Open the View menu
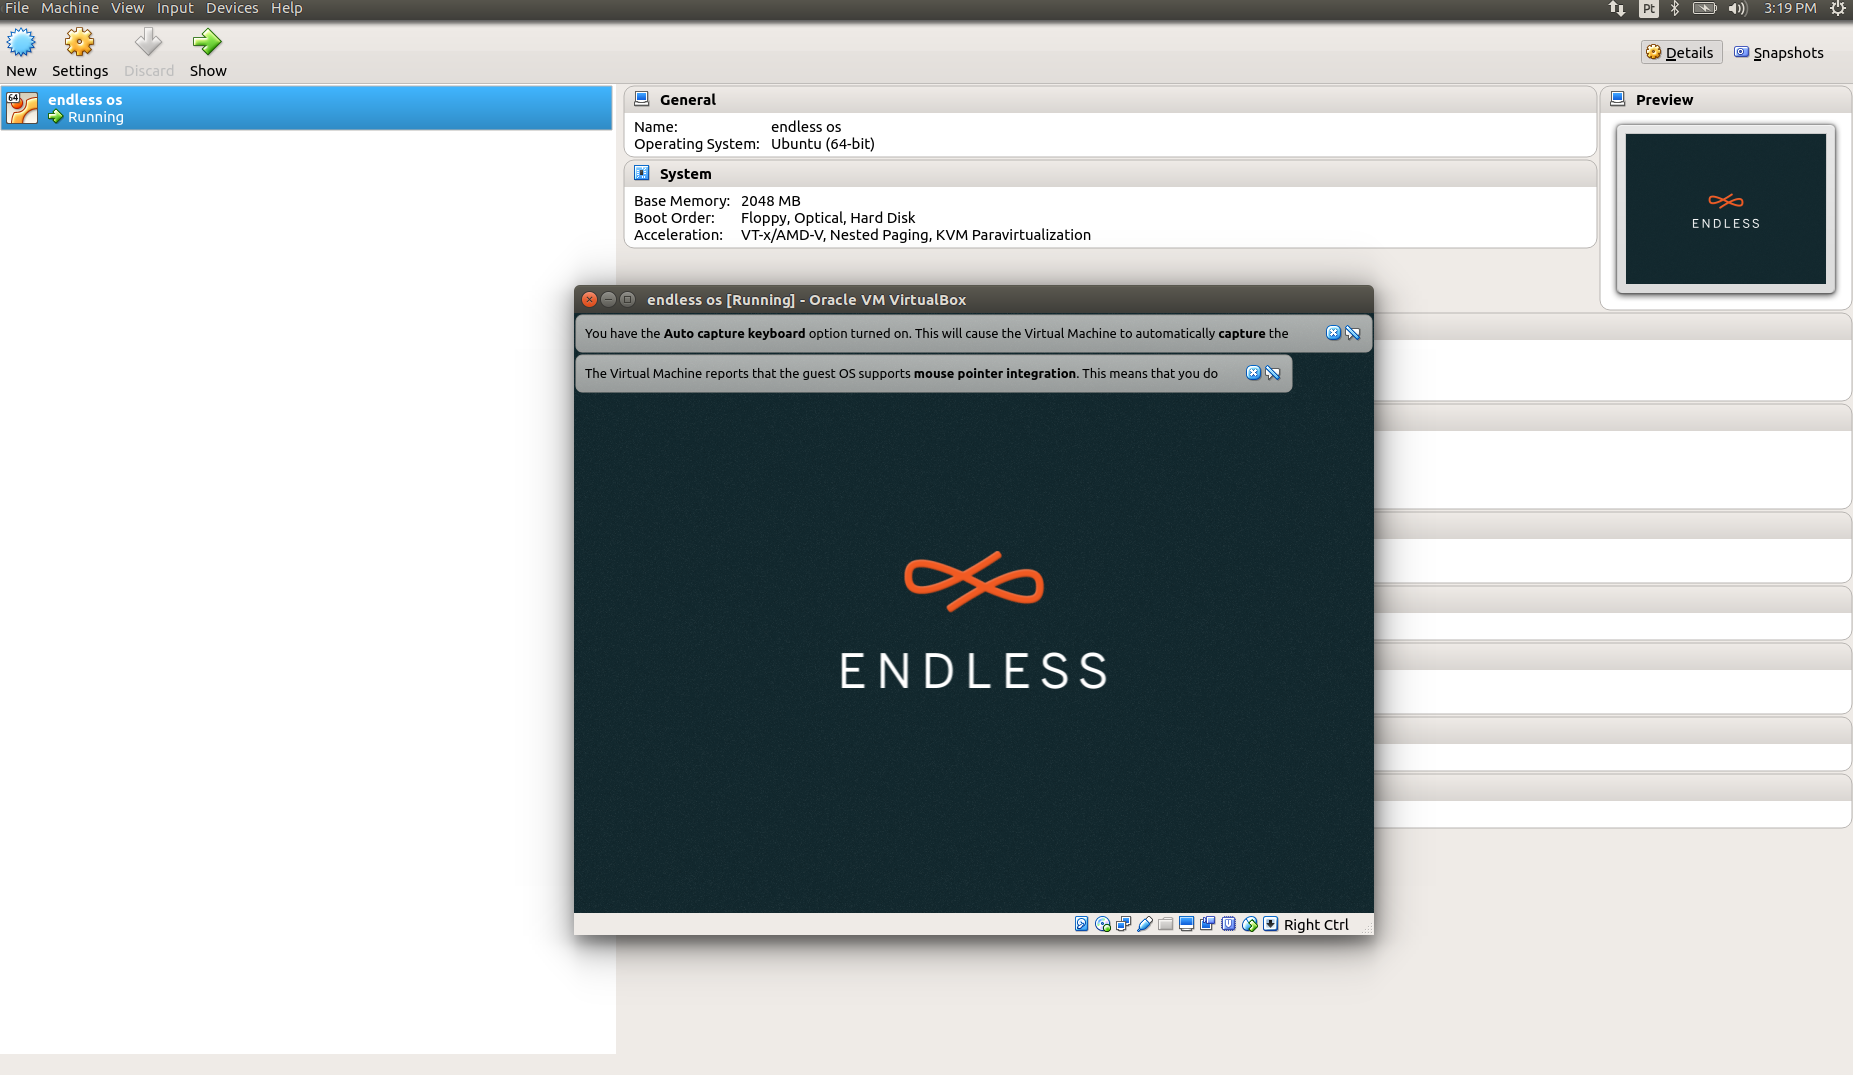 coord(127,8)
